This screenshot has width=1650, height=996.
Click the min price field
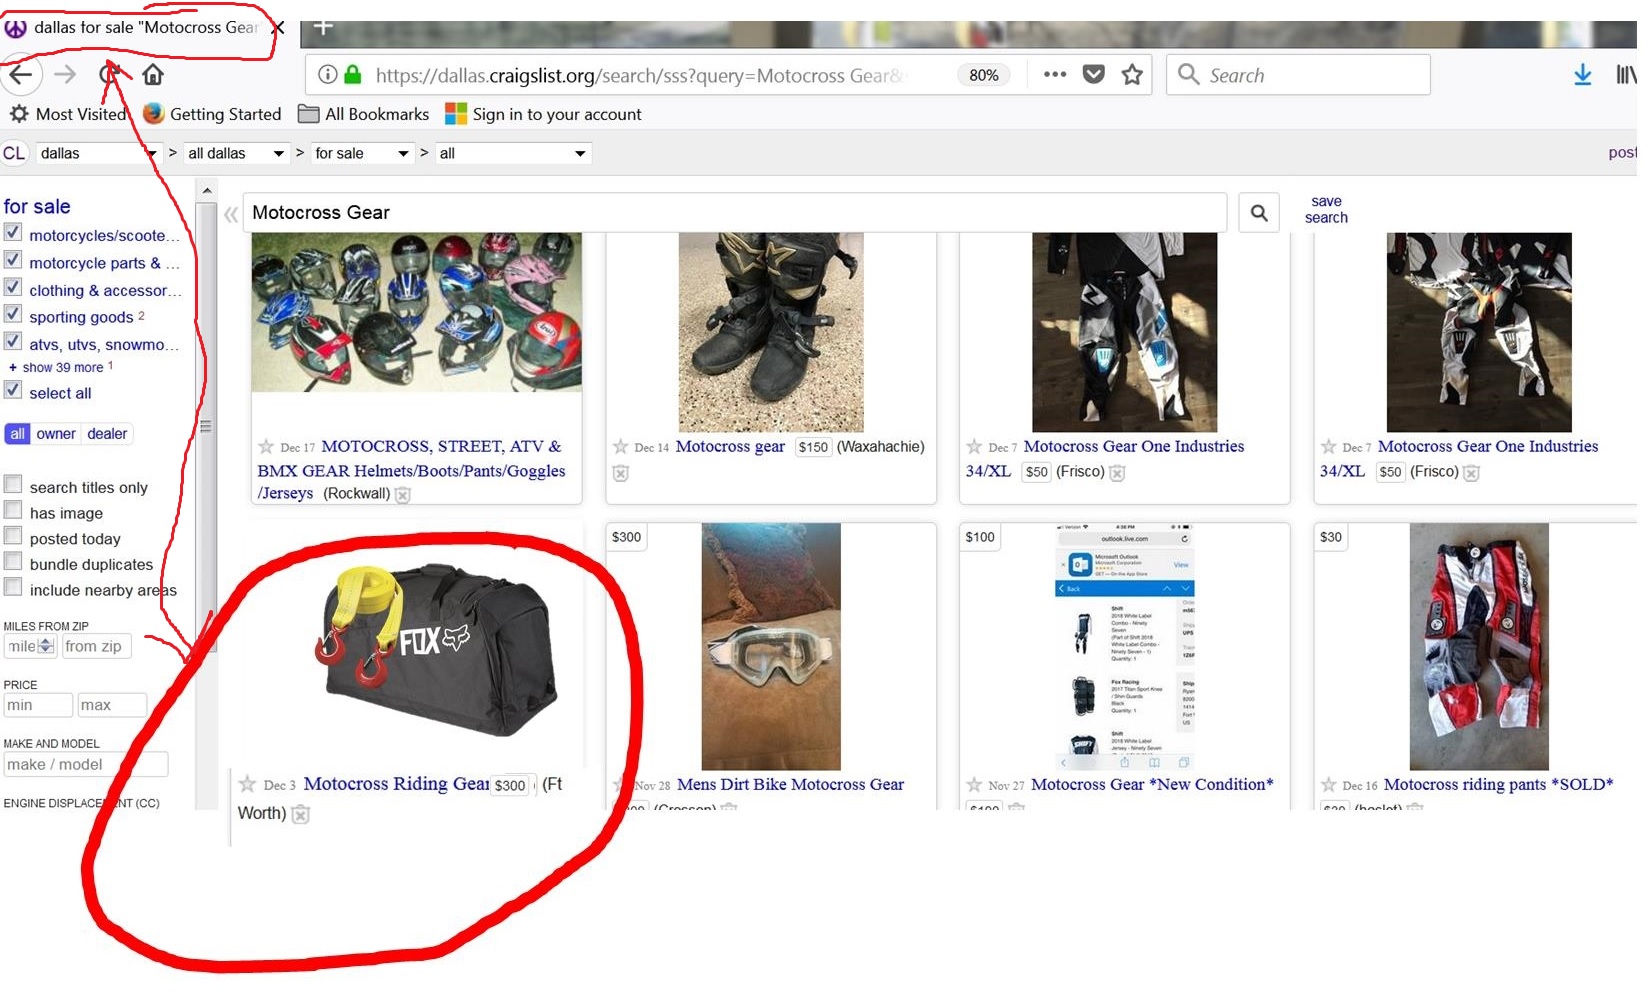tap(38, 705)
